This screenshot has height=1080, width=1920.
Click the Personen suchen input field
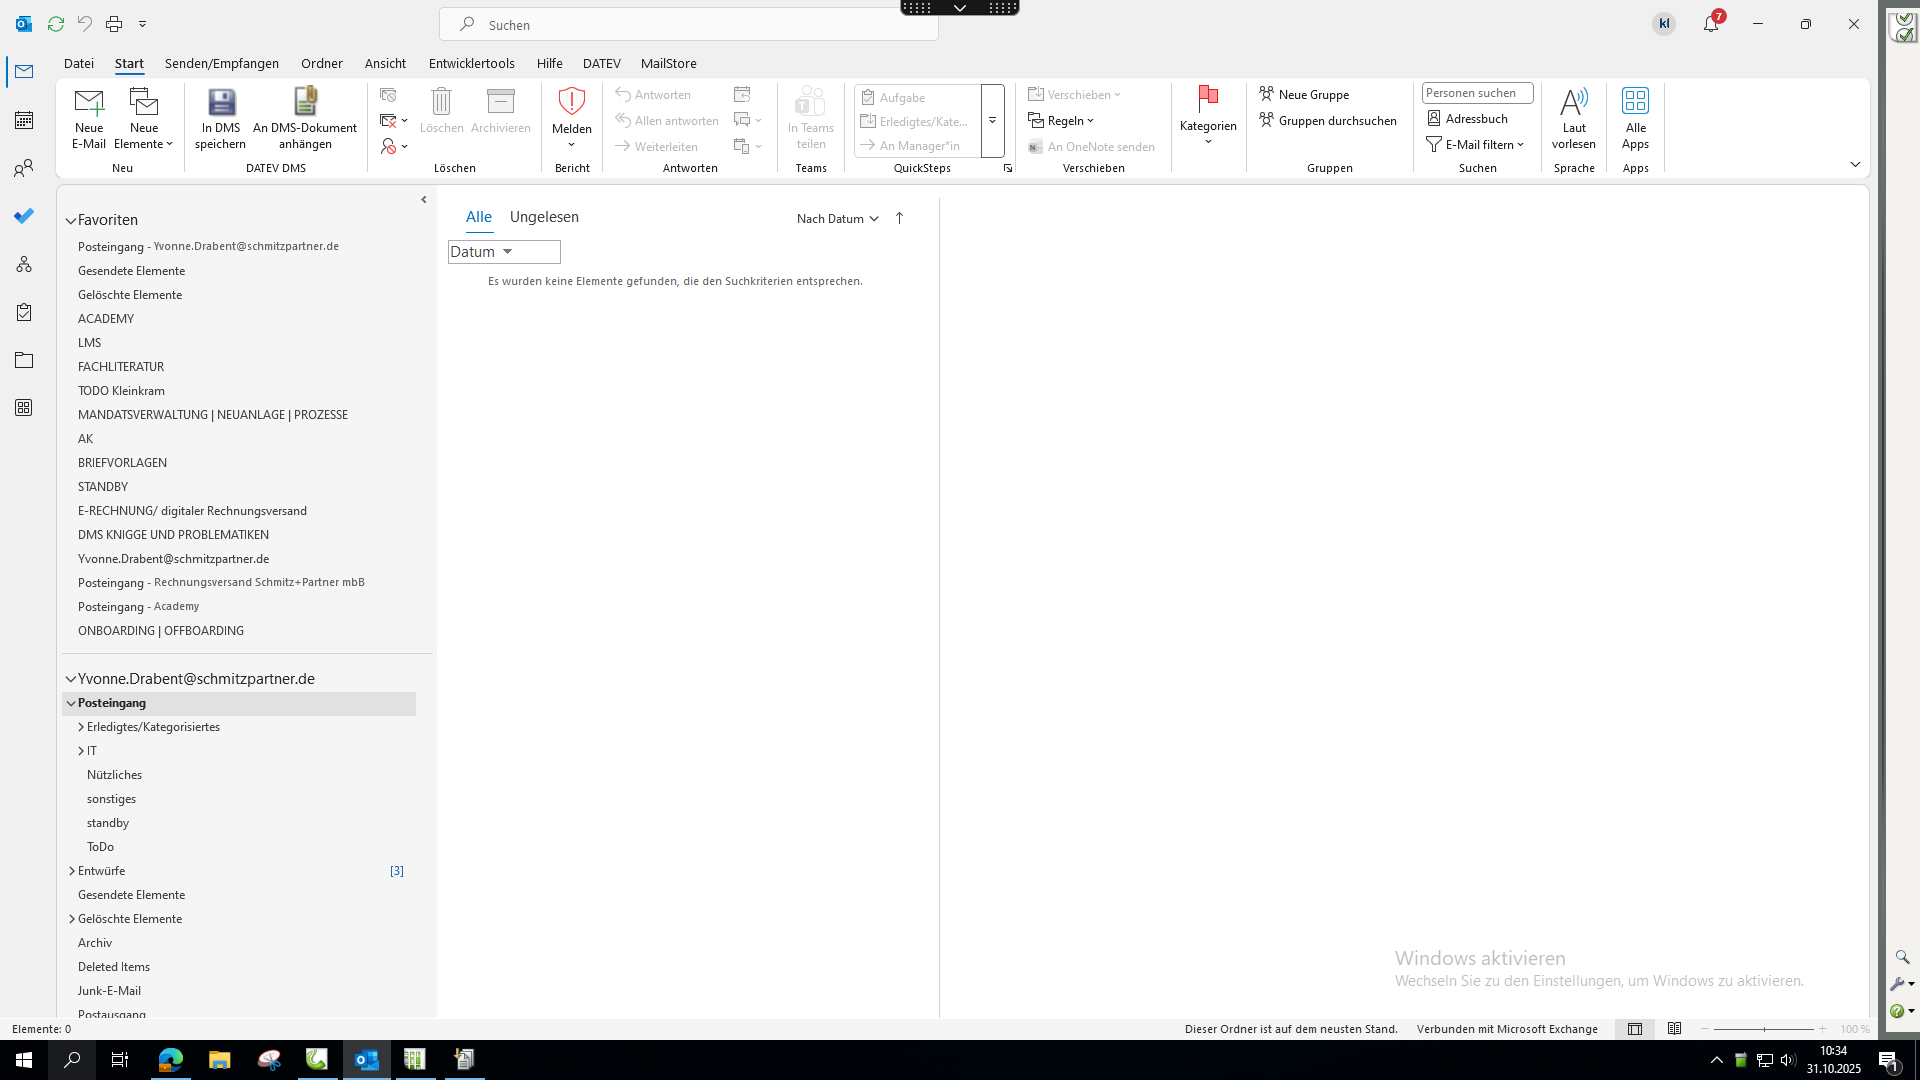click(x=1476, y=93)
